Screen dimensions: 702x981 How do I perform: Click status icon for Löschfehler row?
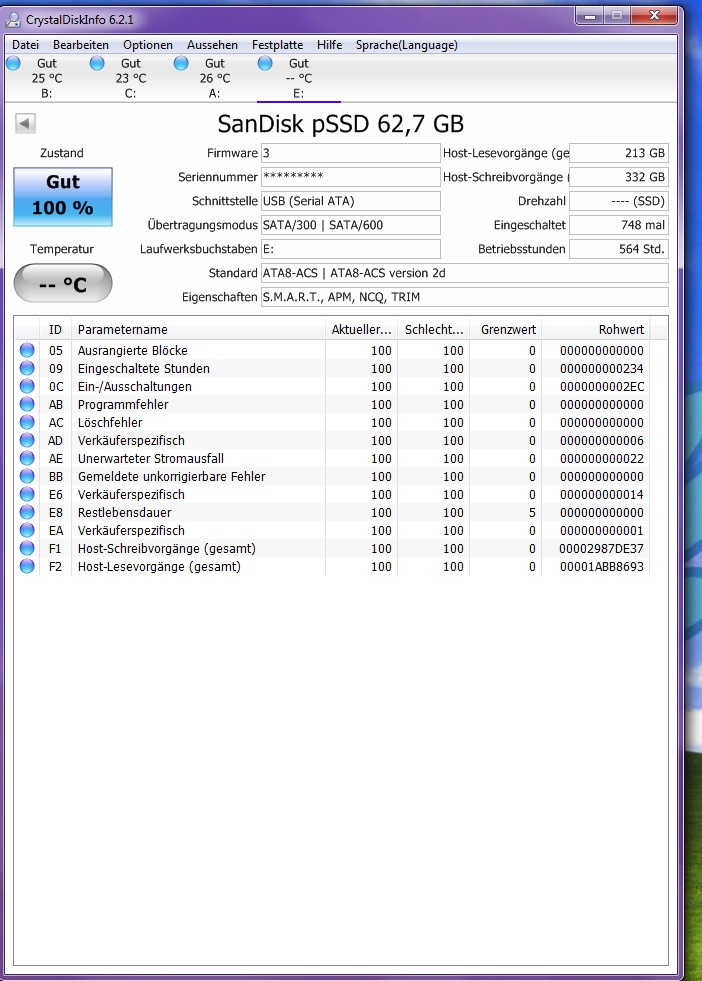[27, 422]
